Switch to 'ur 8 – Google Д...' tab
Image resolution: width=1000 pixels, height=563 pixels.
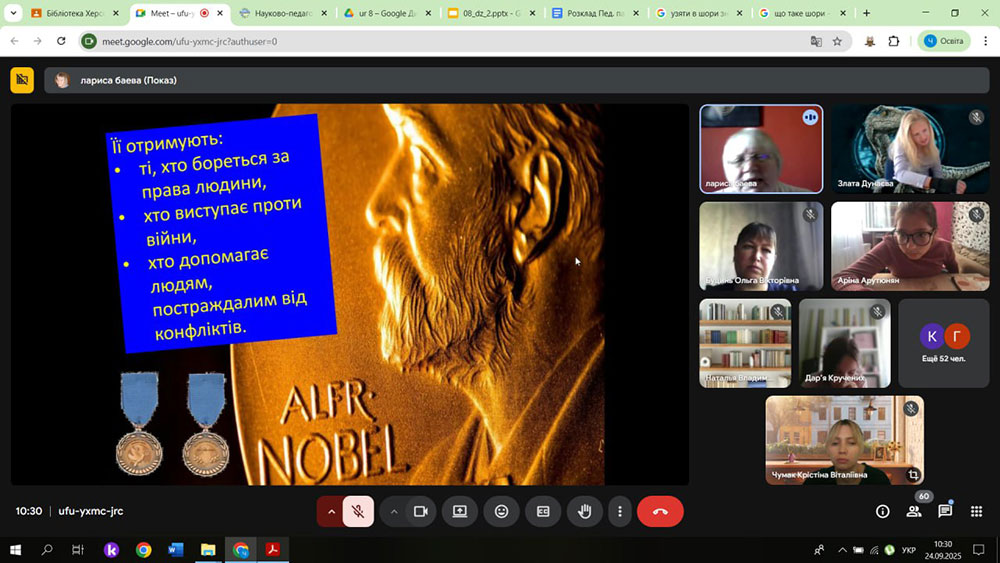click(x=386, y=13)
